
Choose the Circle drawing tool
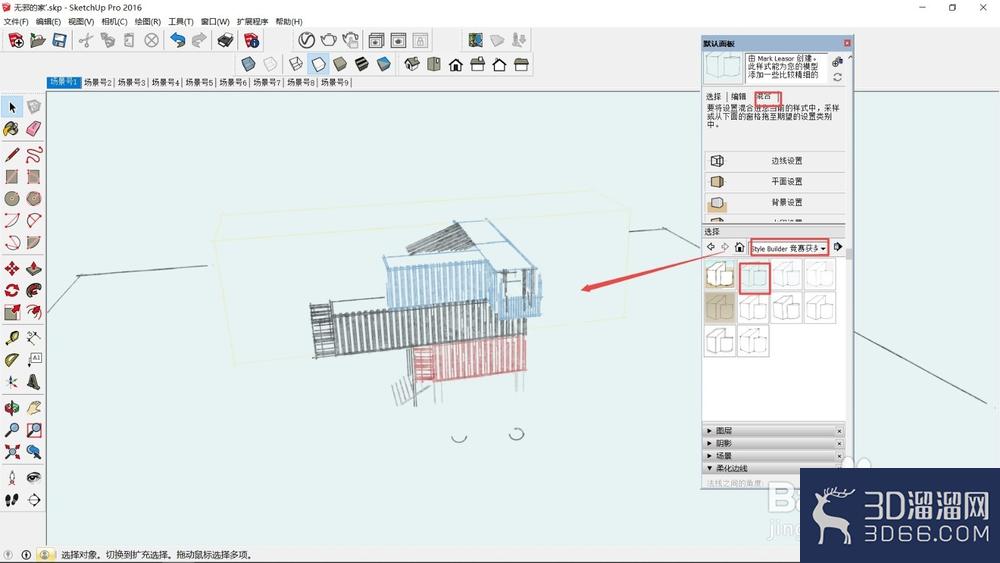tap(12, 198)
